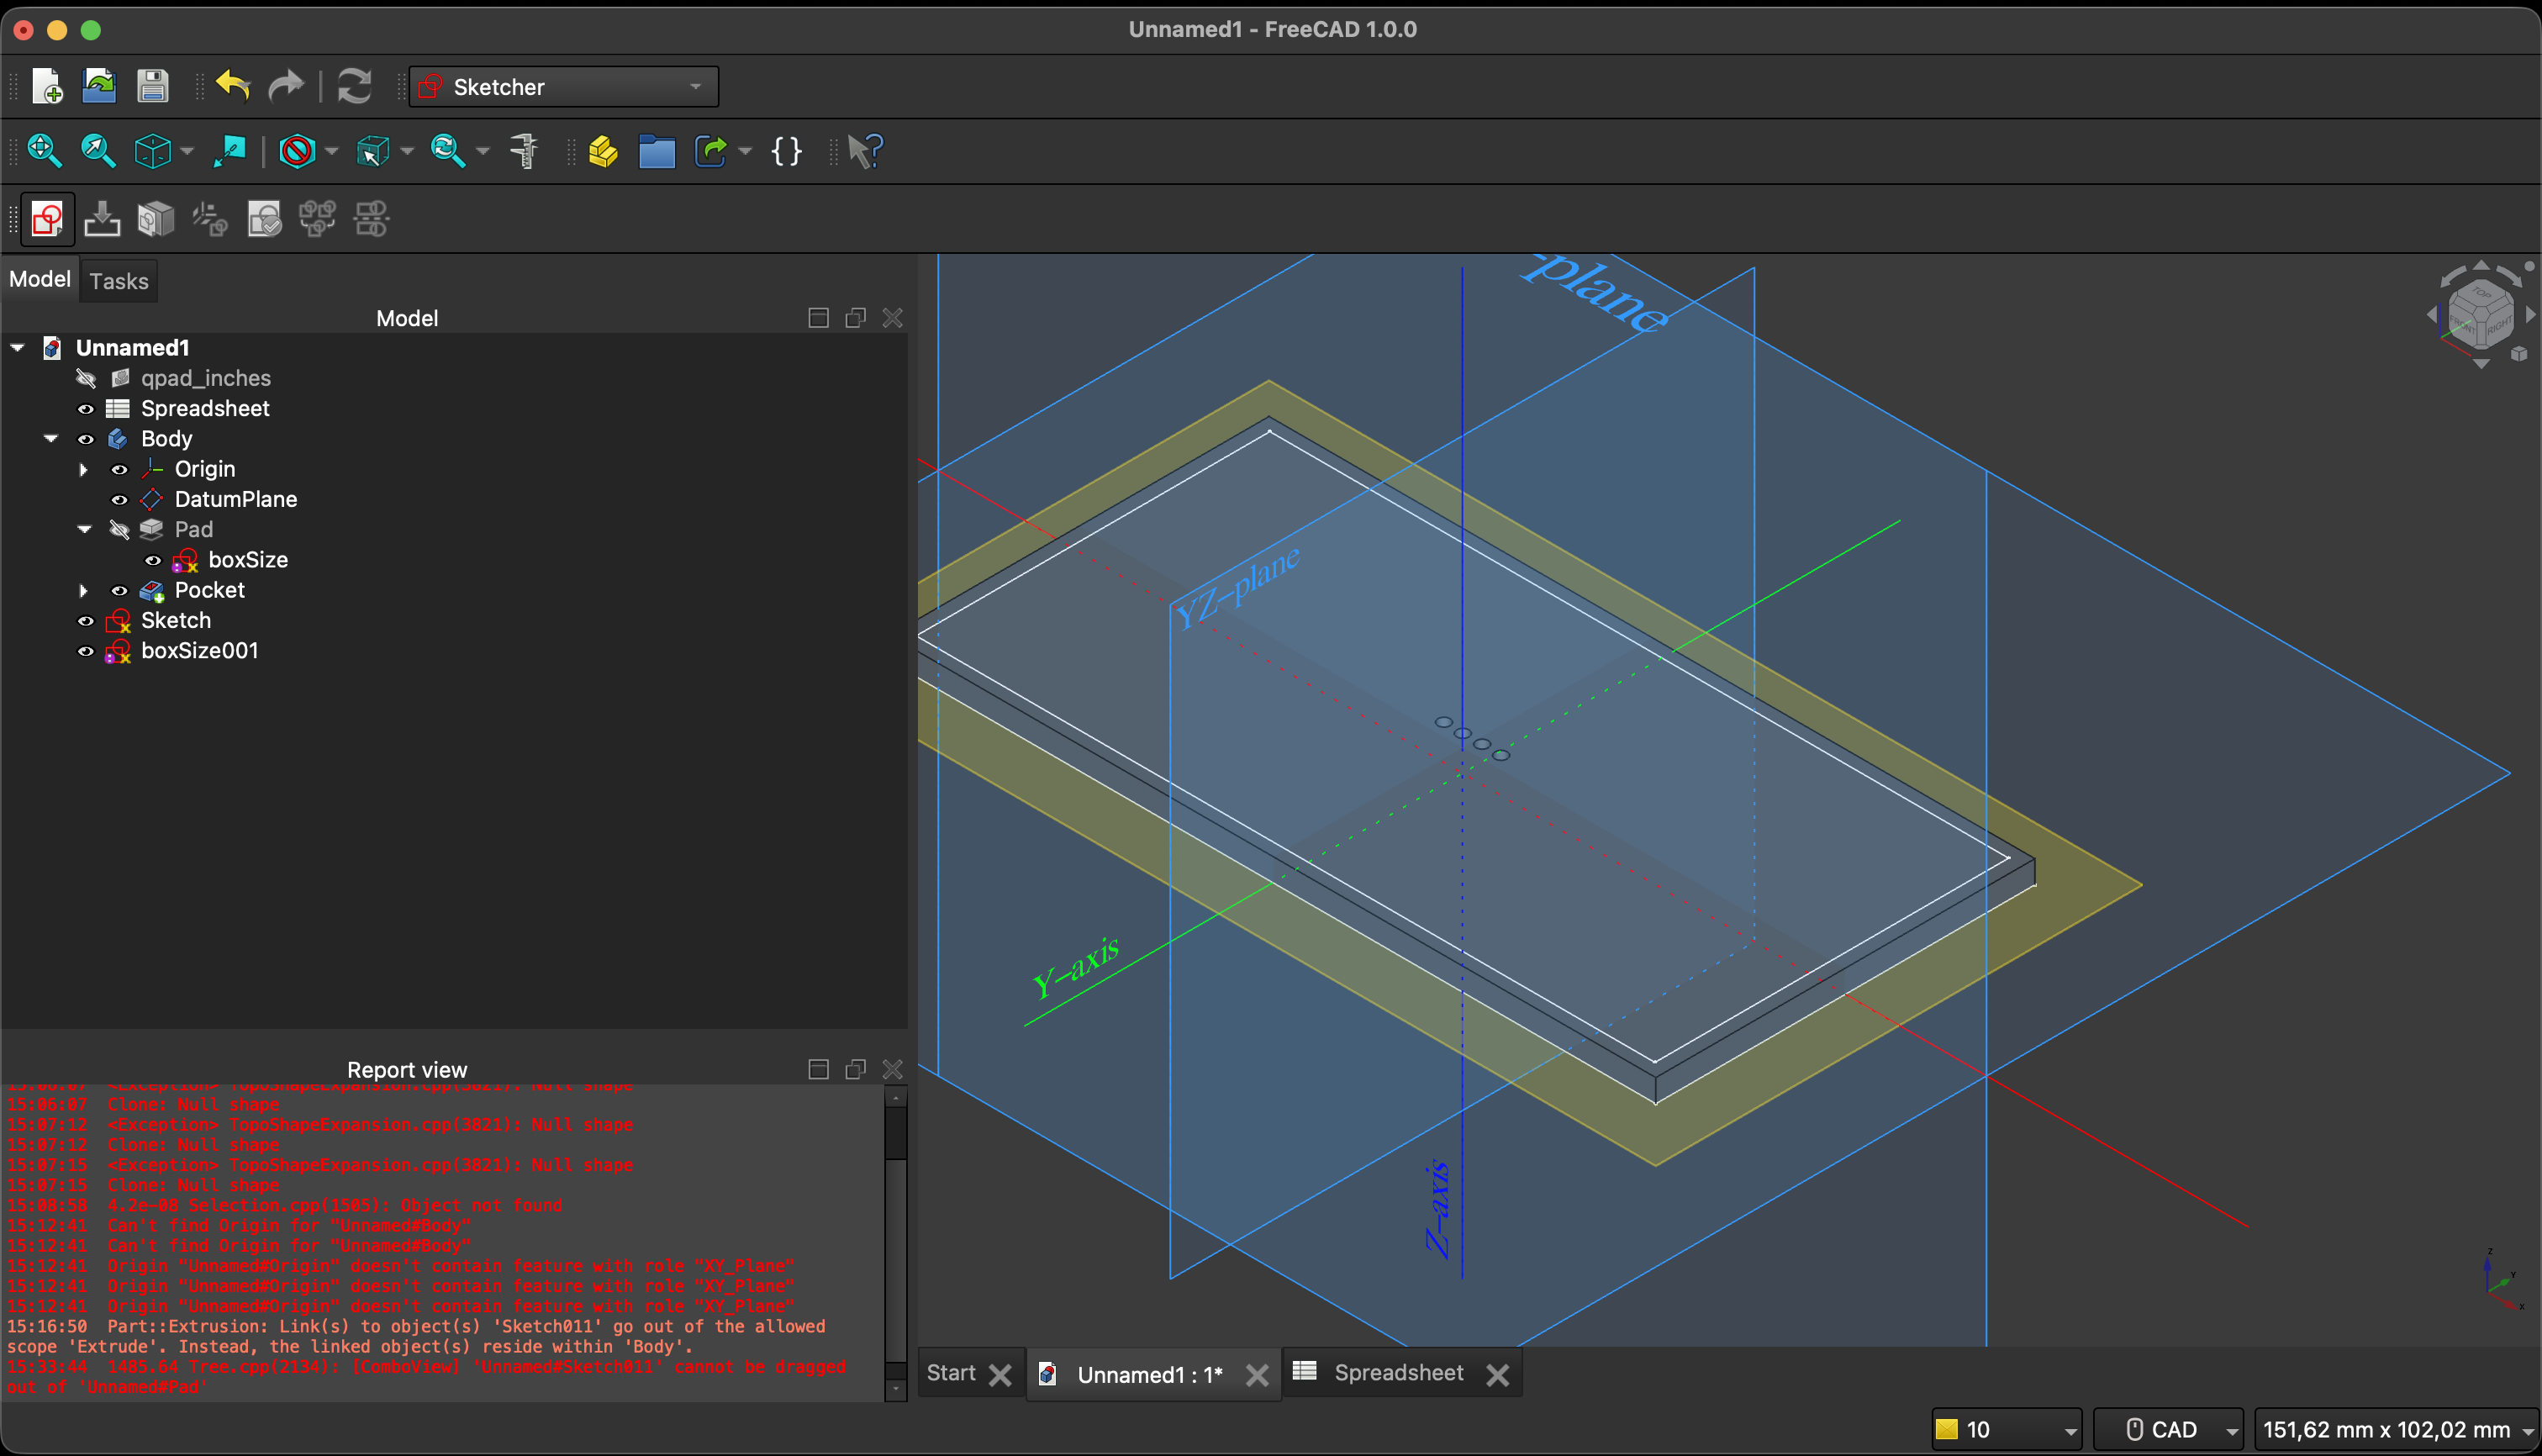Select the Fit all zoom tool
This screenshot has width=2542, height=1456.
click(44, 150)
